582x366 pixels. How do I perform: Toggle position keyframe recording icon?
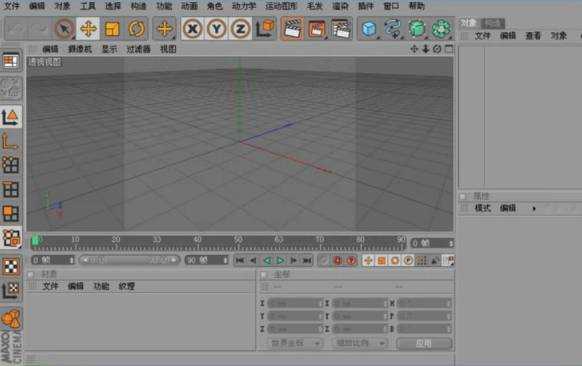368,261
